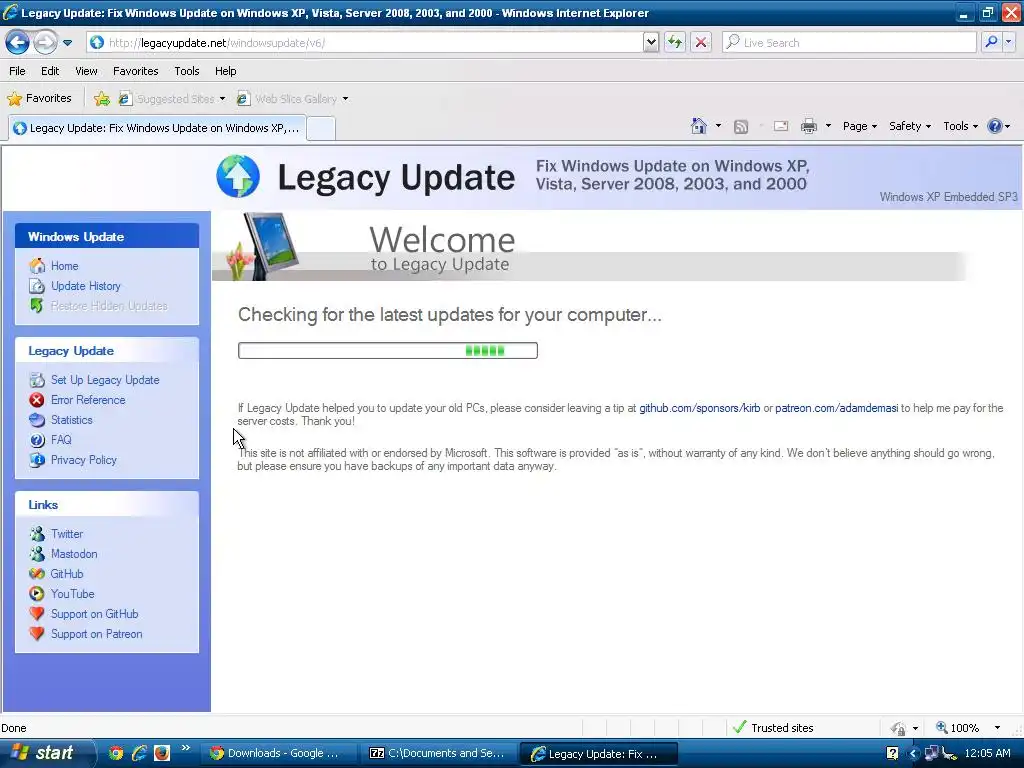Image resolution: width=1024 pixels, height=768 pixels.
Task: Open a new blank tab
Action: 321,129
